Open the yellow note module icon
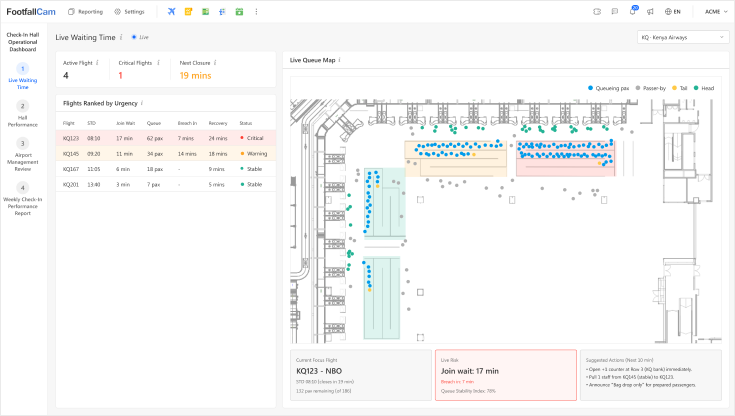The width and height of the screenshot is (735, 416). pos(188,12)
